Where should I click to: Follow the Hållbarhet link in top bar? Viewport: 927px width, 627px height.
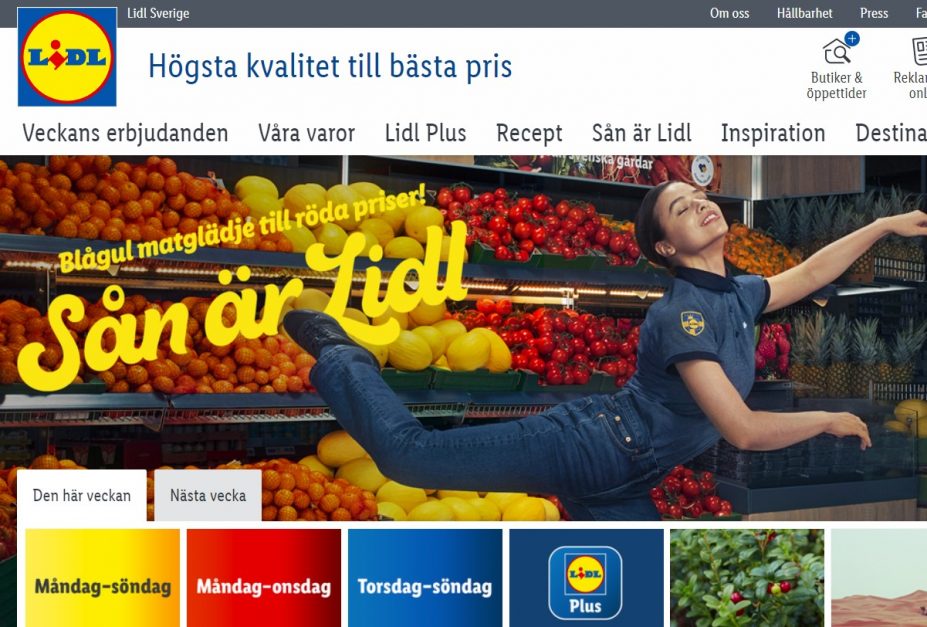(x=805, y=13)
